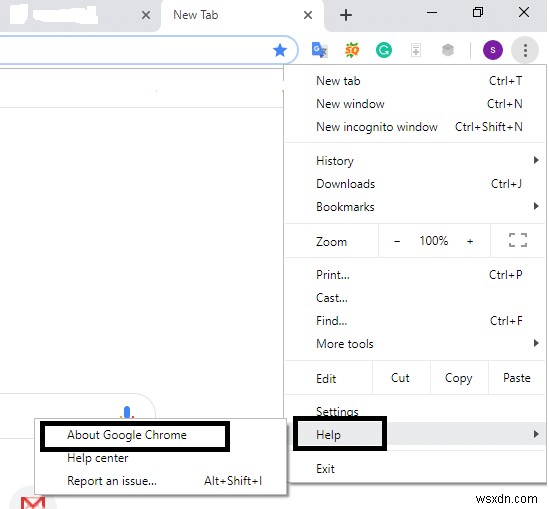Click the microphone voice search icon
The height and width of the screenshot is (509, 549).
click(127, 412)
